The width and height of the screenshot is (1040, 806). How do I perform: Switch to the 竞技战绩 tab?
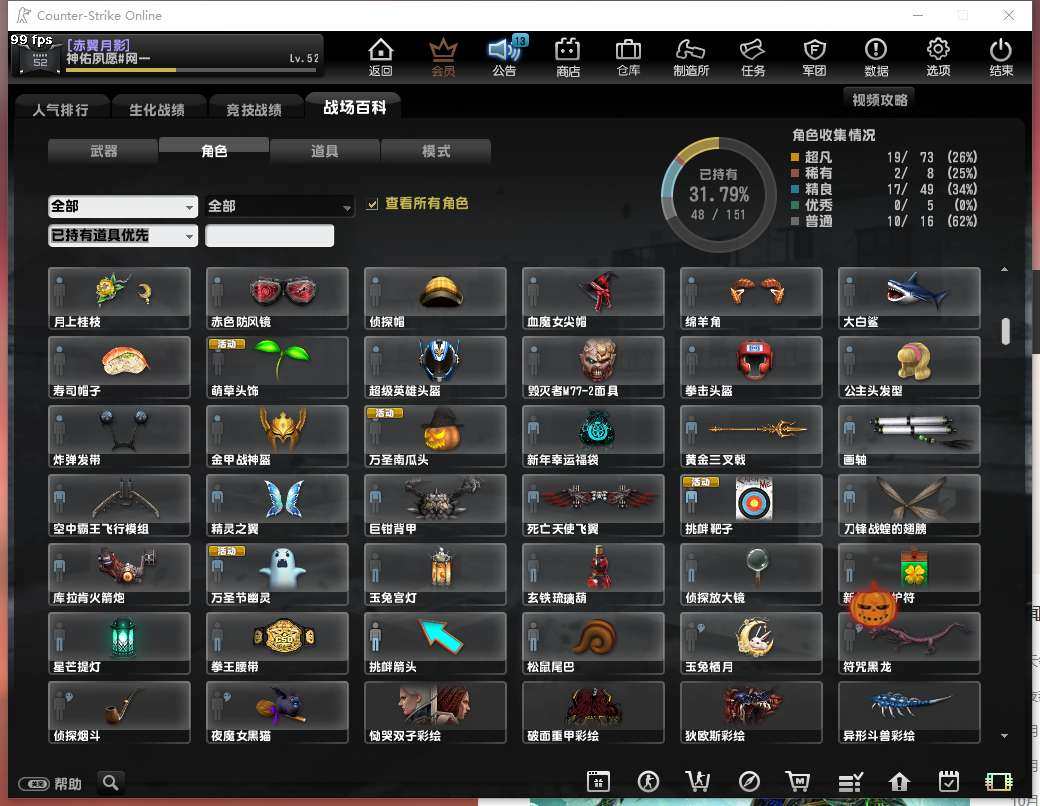point(254,109)
